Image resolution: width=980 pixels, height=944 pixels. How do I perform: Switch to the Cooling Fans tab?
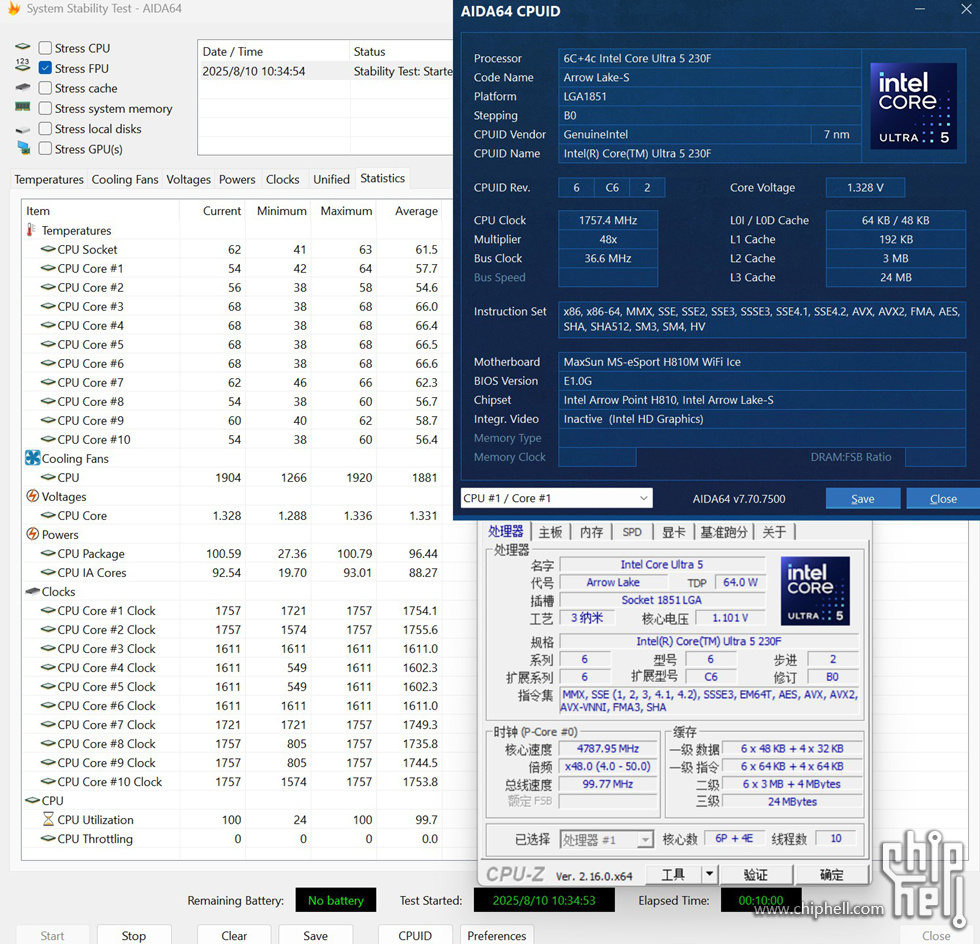[125, 179]
